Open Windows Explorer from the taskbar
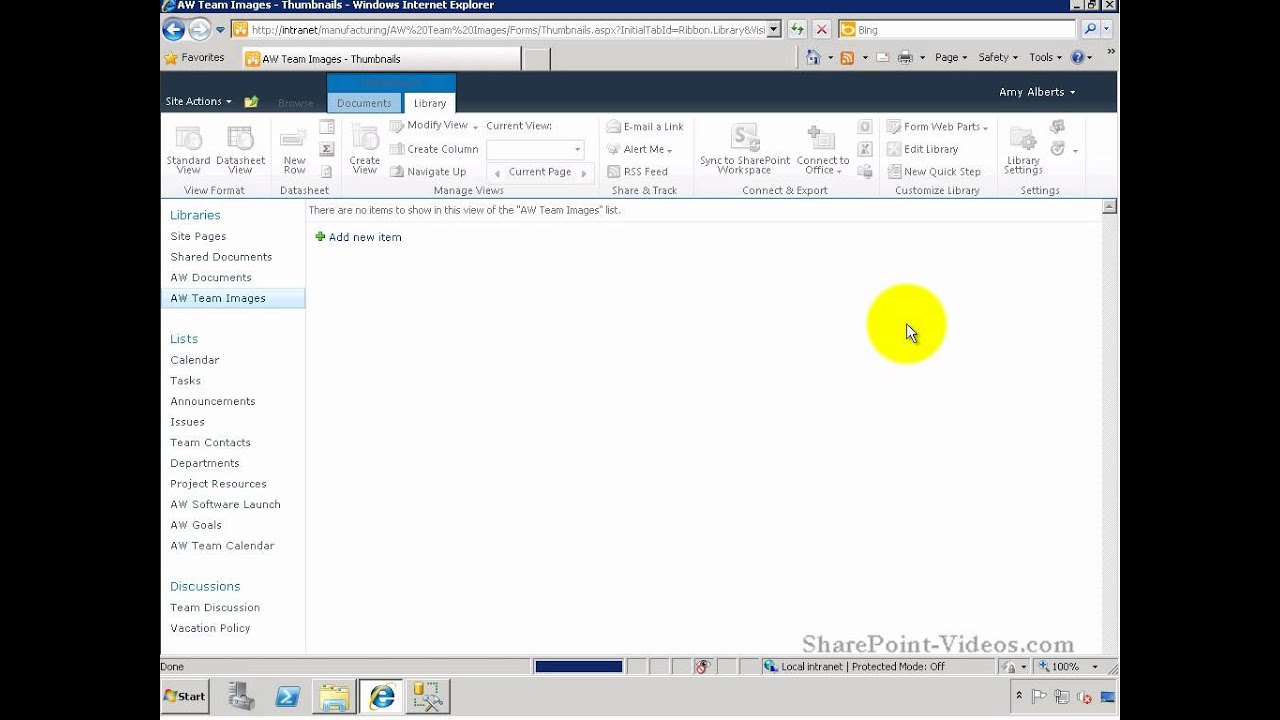1280x720 pixels. pos(333,696)
